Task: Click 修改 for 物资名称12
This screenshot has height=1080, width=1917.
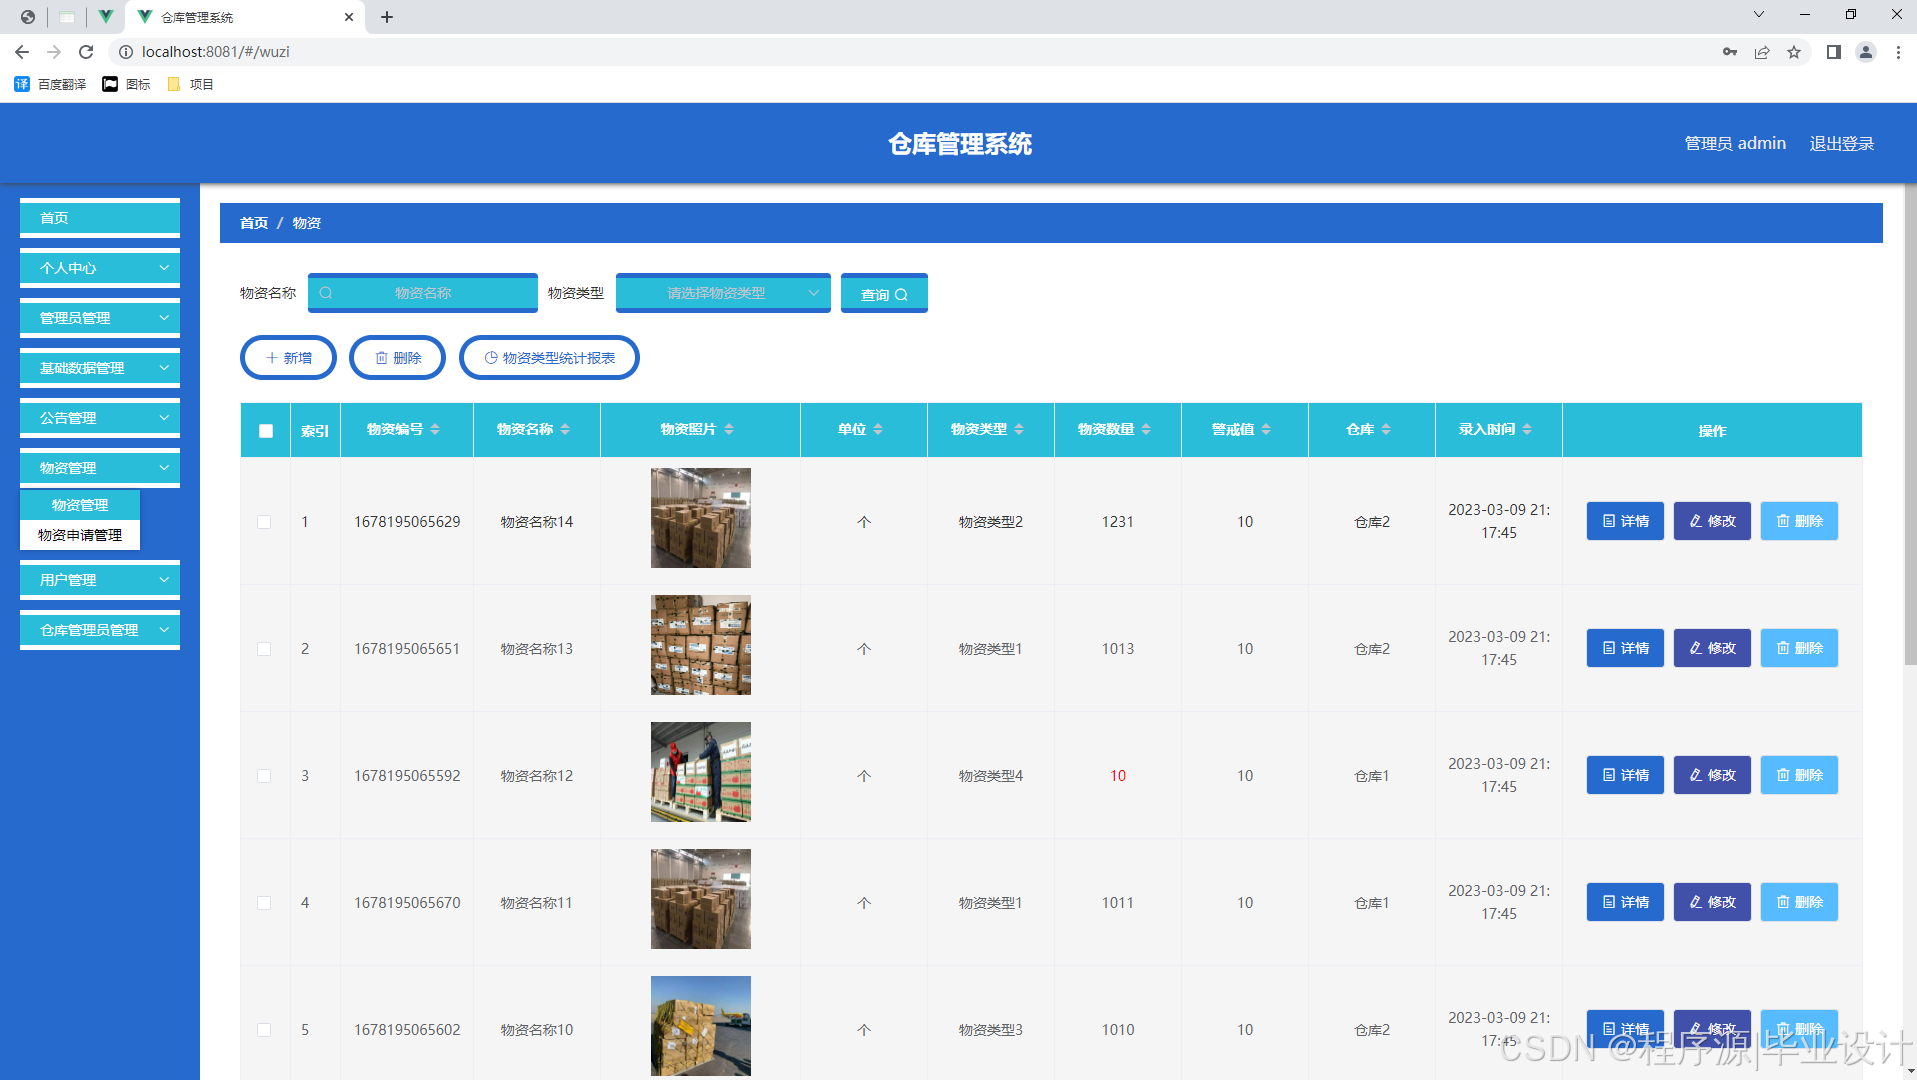Action: click(1712, 775)
